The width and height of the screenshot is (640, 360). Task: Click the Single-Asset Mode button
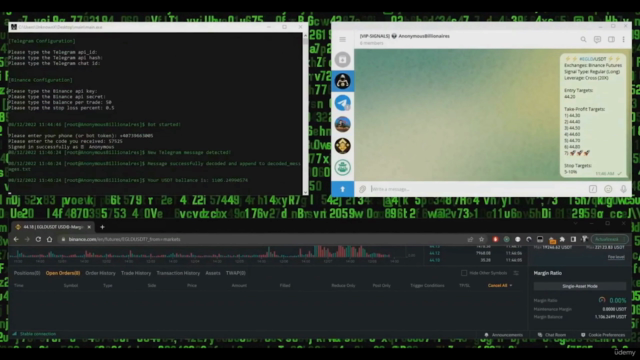(x=580, y=286)
